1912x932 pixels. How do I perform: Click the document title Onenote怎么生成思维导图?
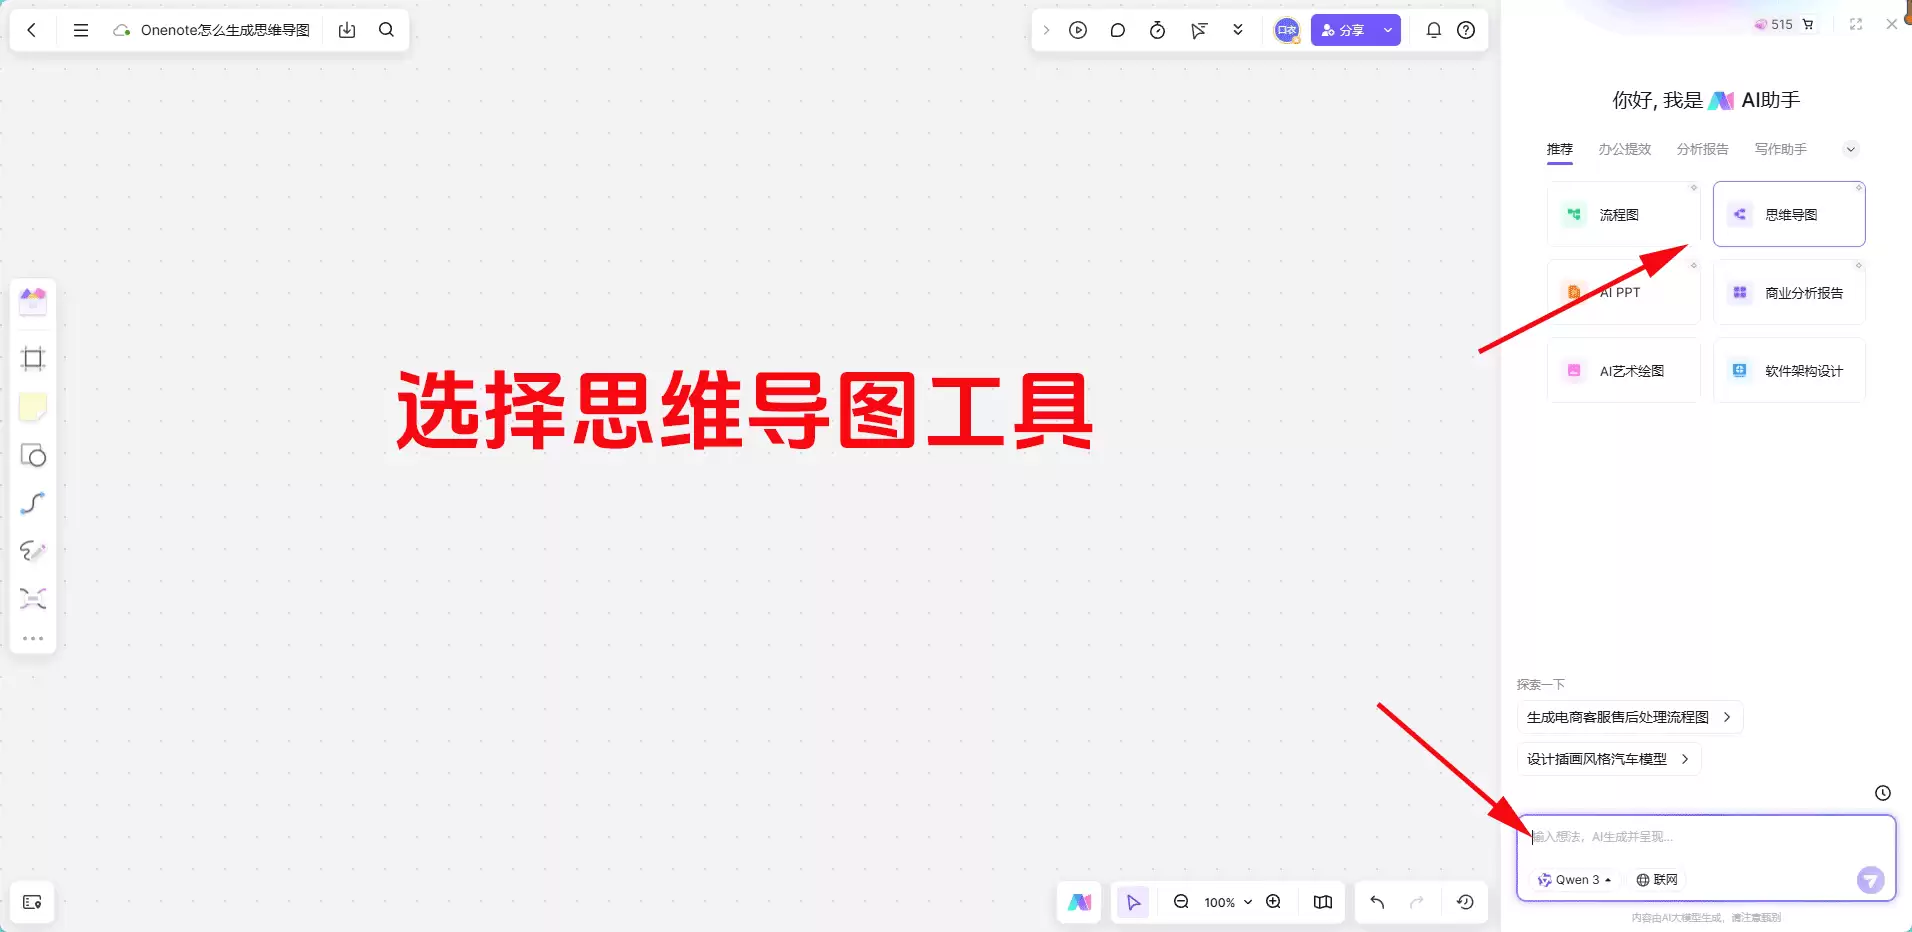tap(225, 30)
